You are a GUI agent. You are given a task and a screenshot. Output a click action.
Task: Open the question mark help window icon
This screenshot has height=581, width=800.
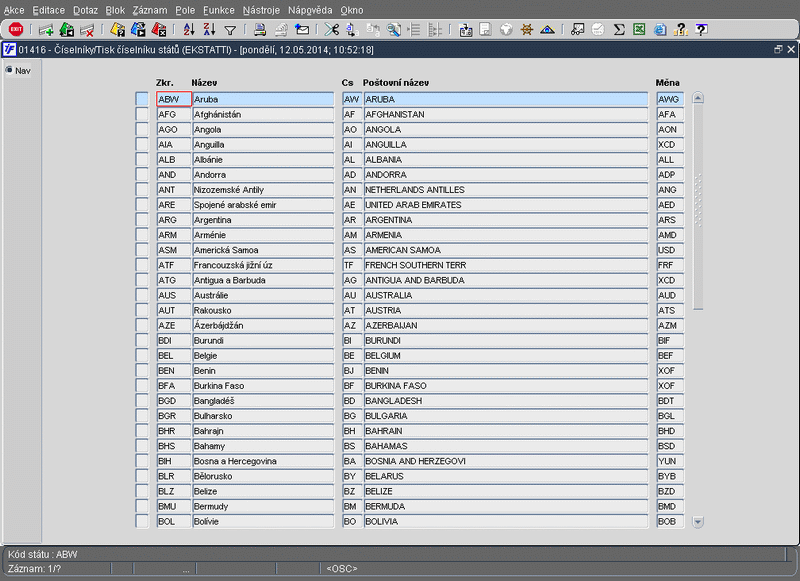(x=702, y=30)
